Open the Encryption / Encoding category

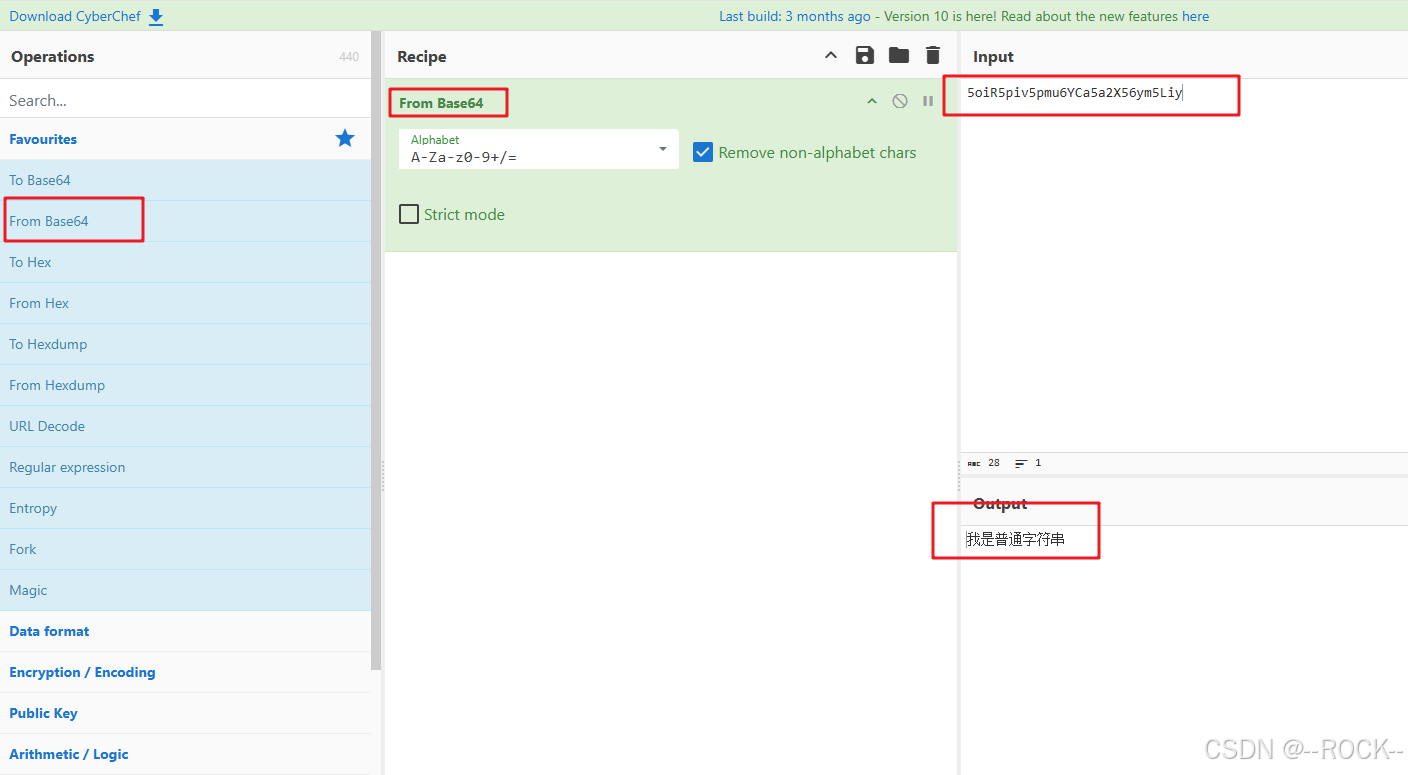tap(82, 672)
